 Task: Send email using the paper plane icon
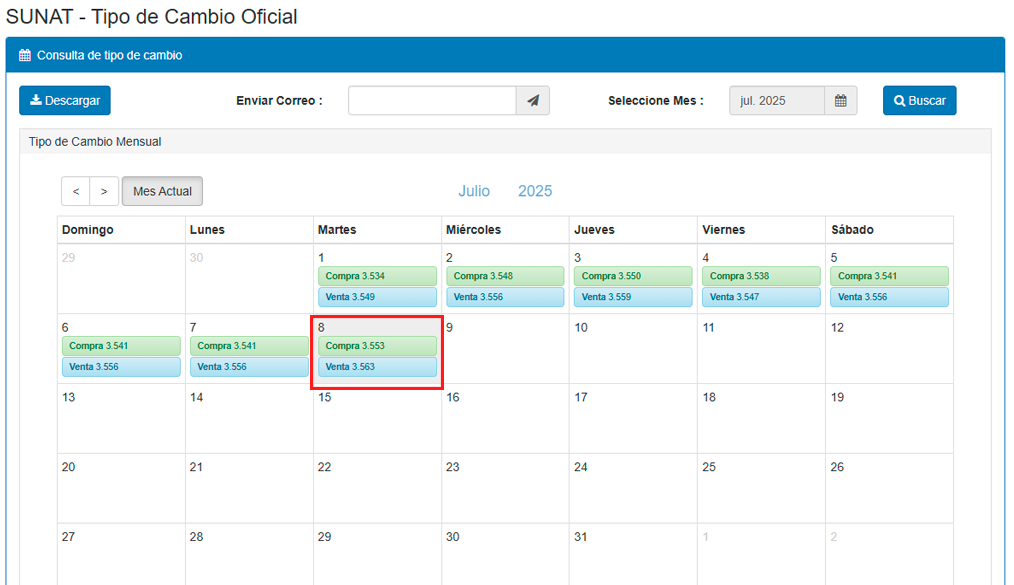(x=533, y=101)
